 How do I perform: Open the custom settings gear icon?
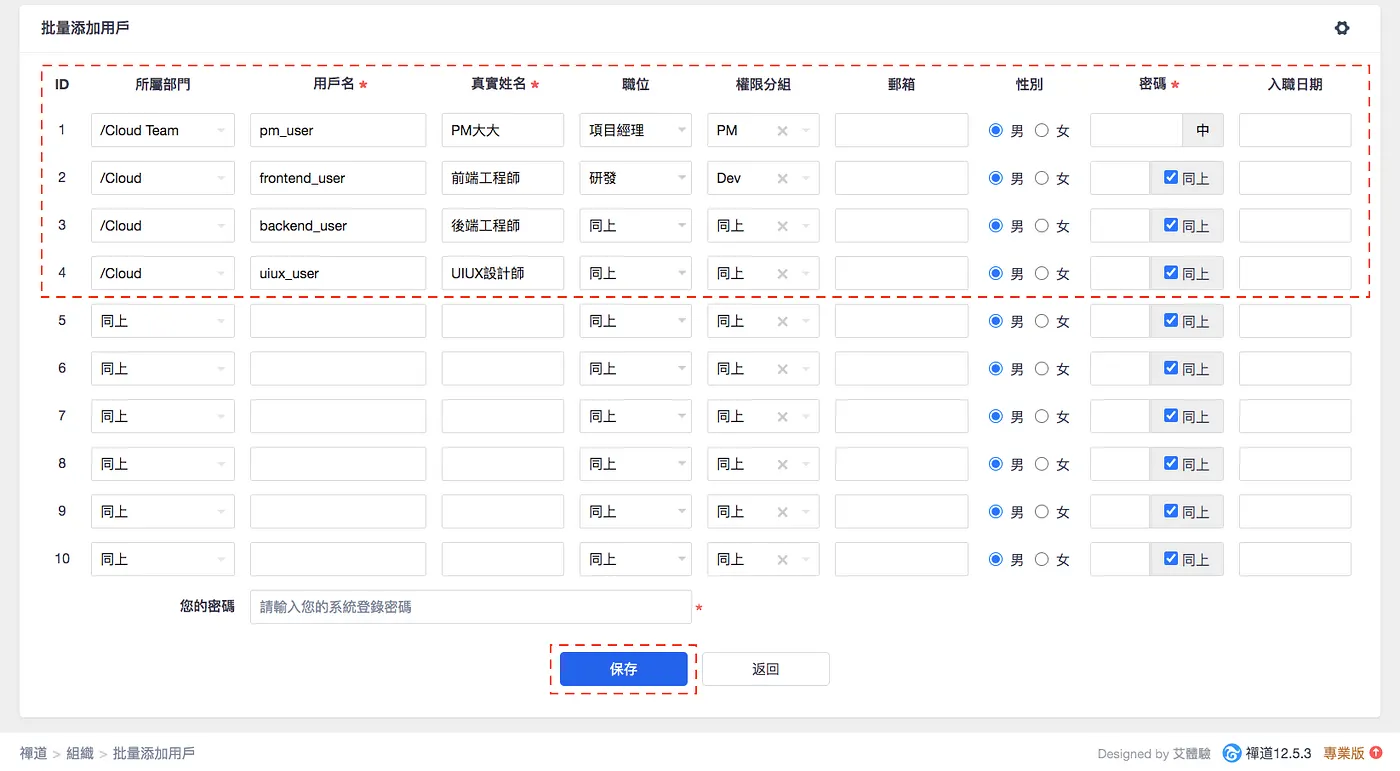pos(1342,28)
